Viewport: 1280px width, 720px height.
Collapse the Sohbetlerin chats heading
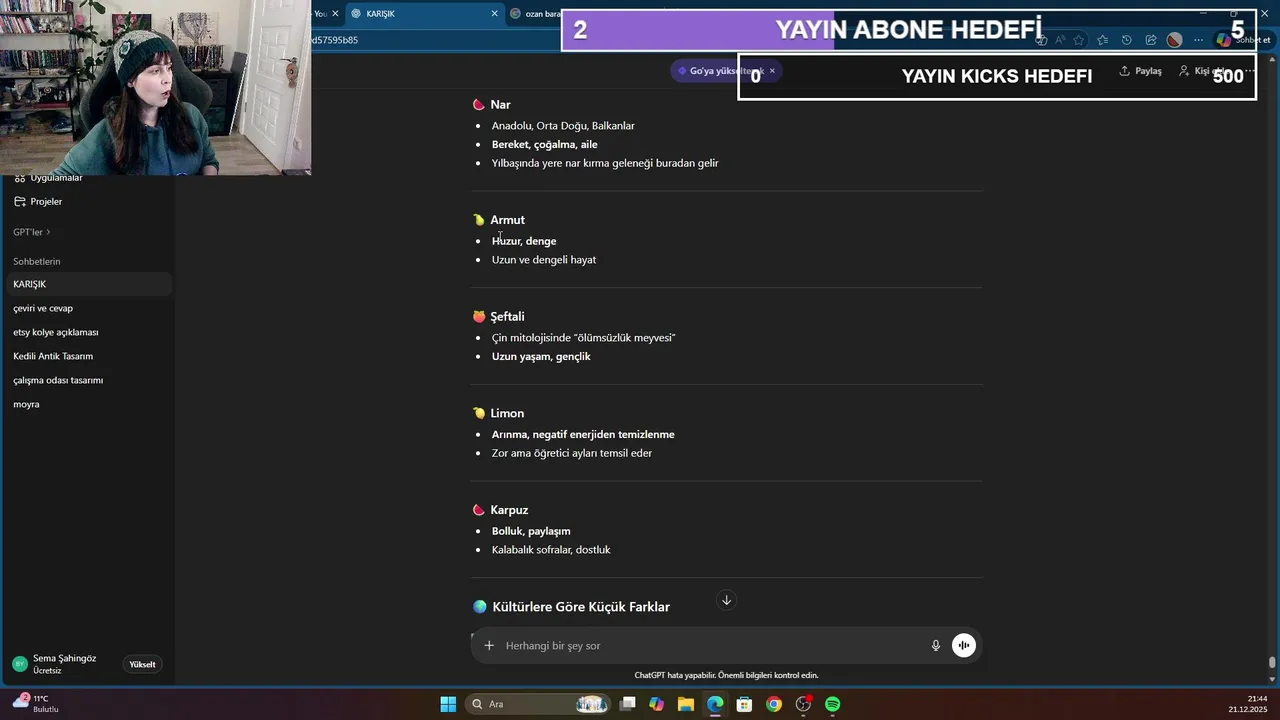37,262
